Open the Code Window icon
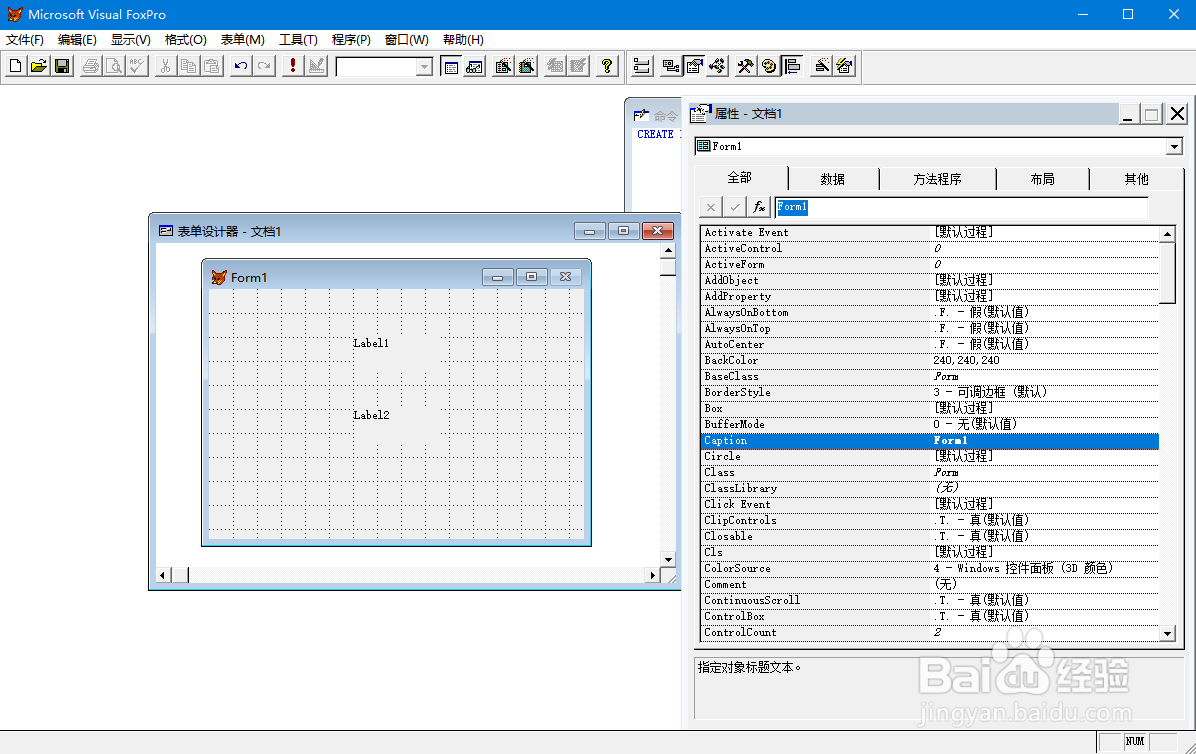Screen dimensions: 1196x754 717,66
